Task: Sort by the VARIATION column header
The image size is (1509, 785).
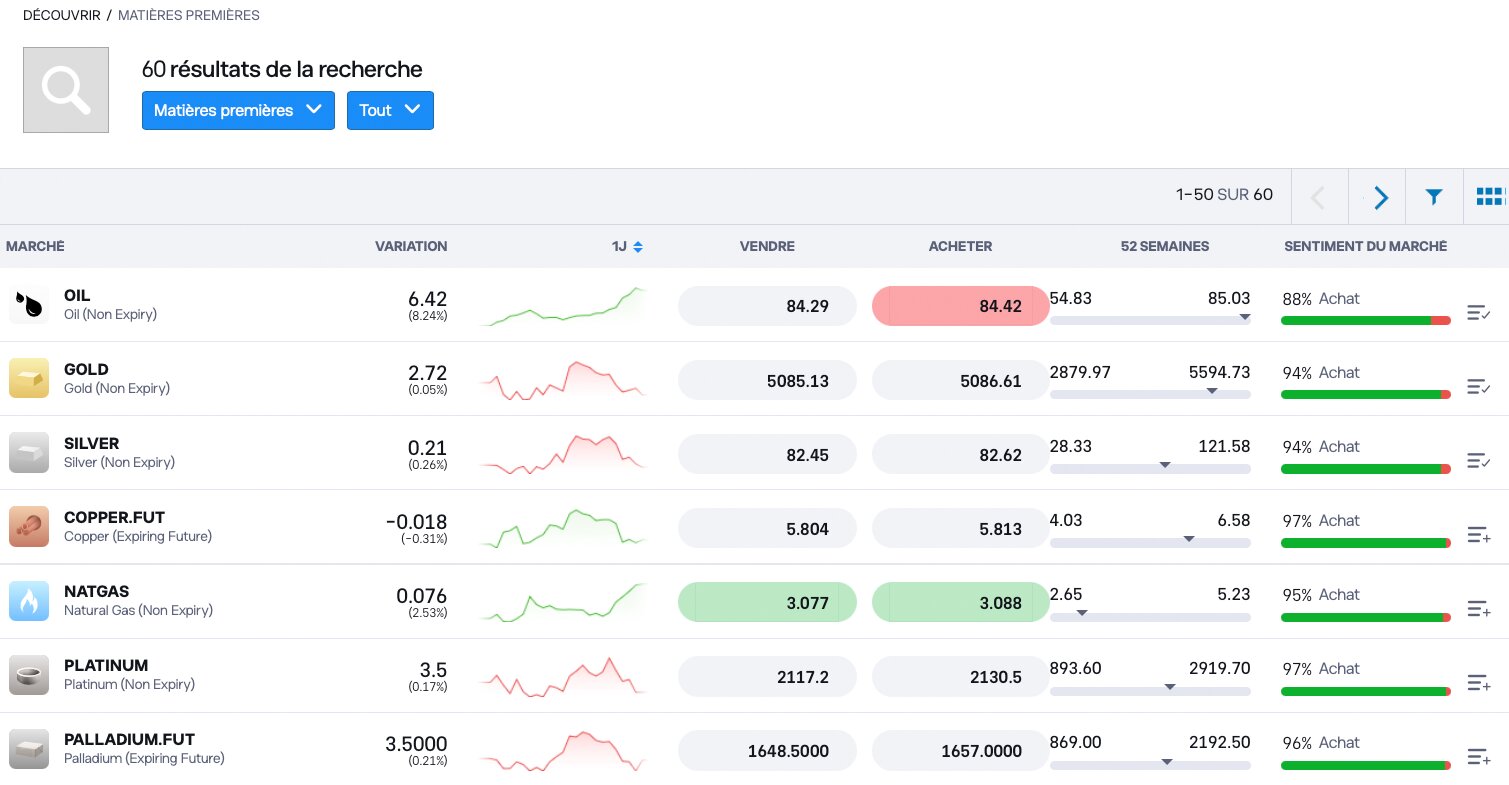Action: point(411,246)
